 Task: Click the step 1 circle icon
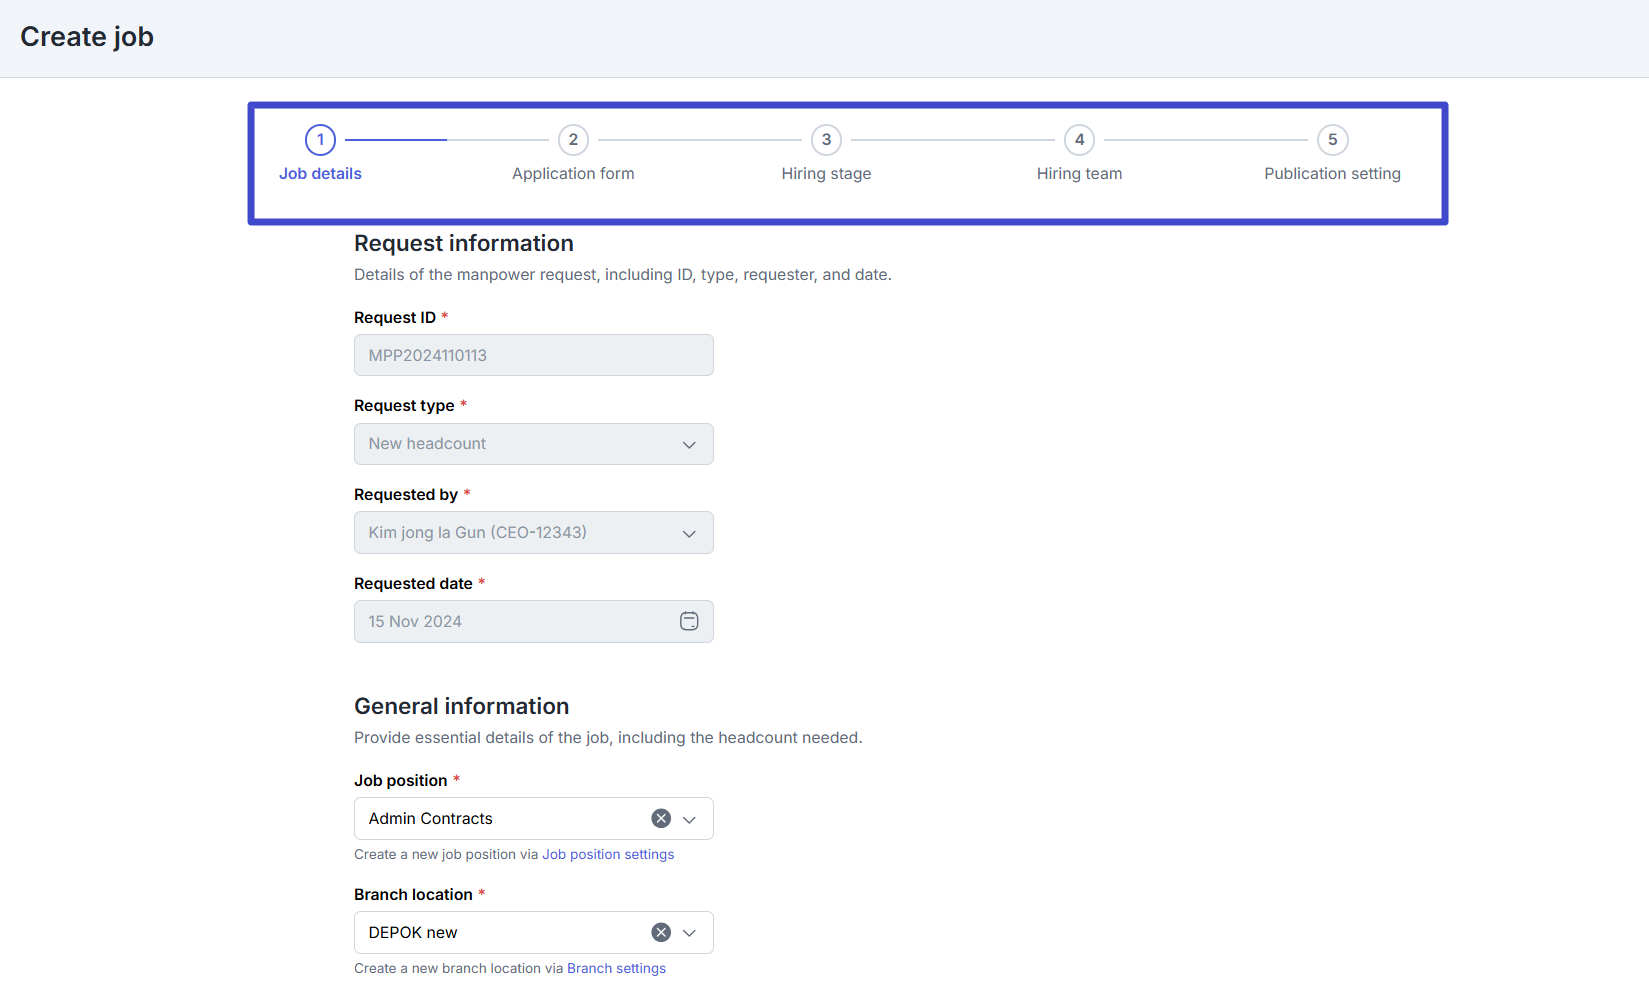(x=320, y=140)
